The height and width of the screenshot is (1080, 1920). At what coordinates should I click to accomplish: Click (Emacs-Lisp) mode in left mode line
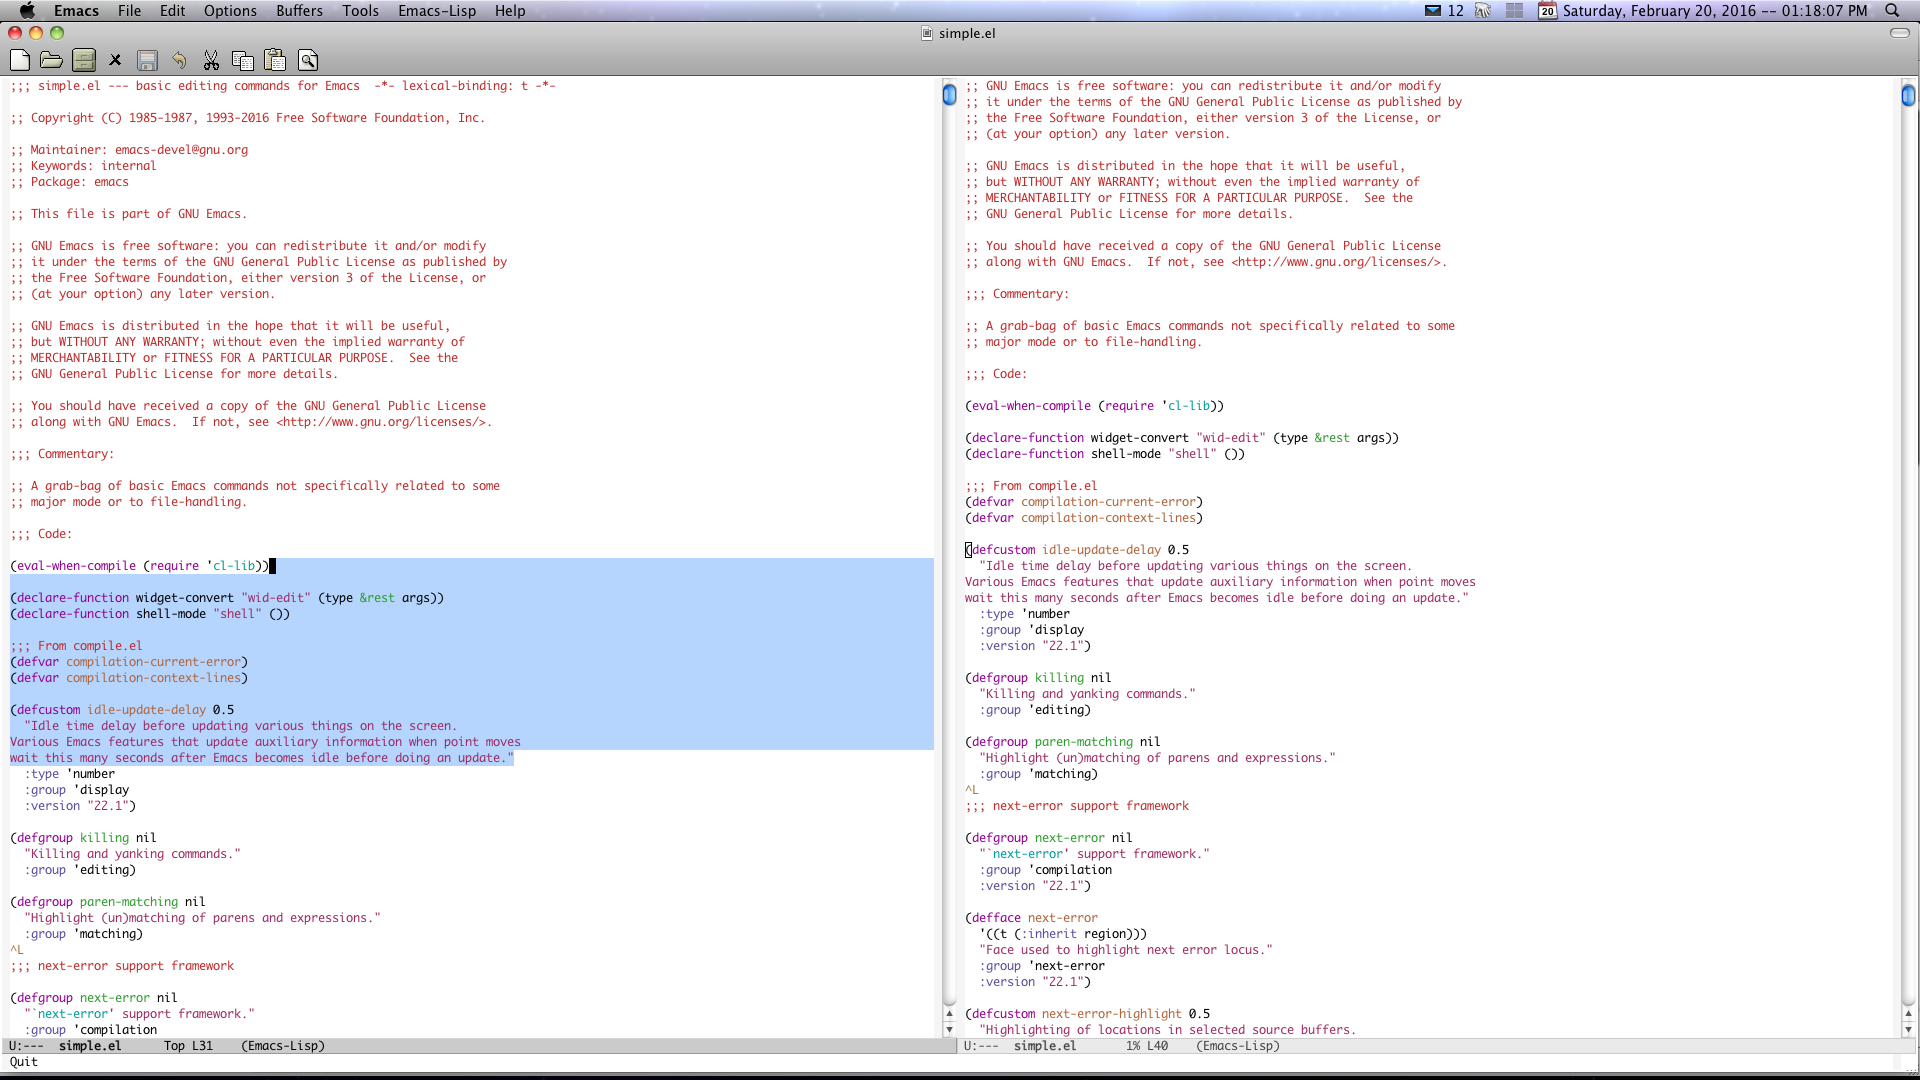283,1046
